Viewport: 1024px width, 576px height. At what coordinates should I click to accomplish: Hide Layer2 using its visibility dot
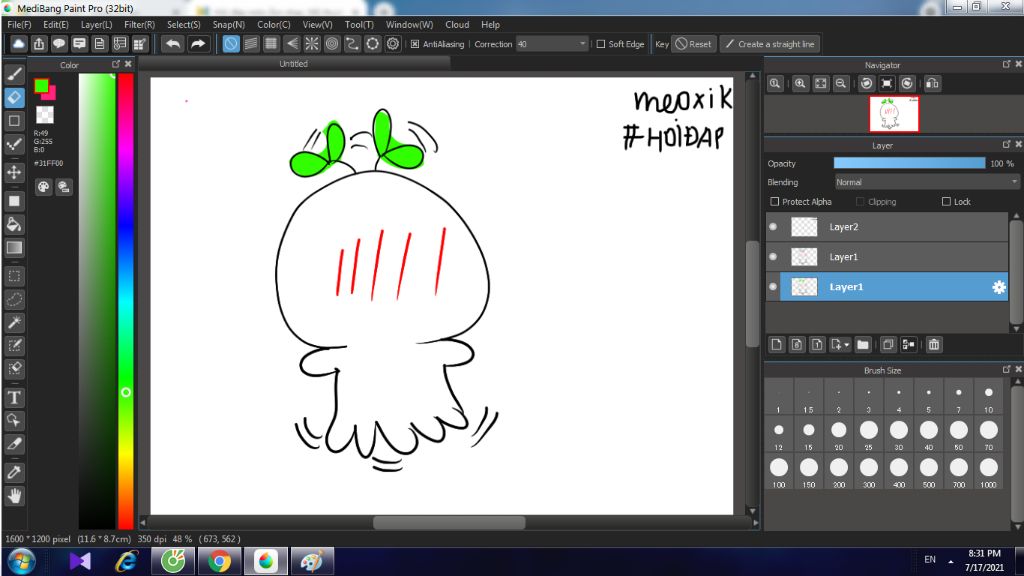[x=773, y=227]
